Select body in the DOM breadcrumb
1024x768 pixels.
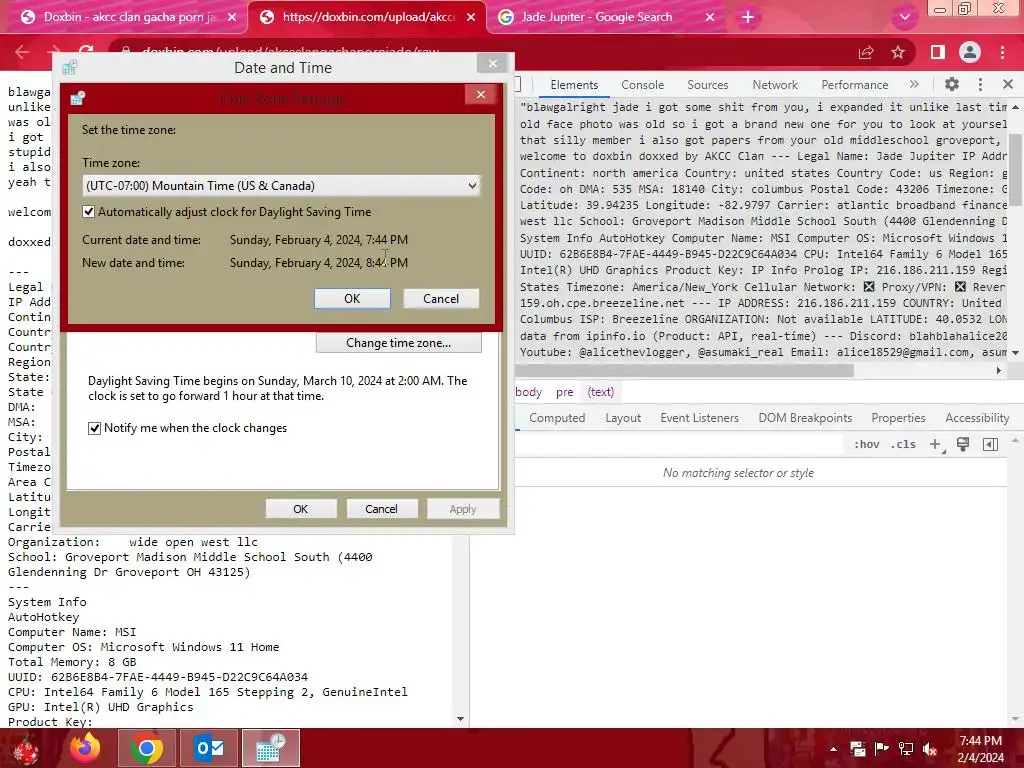click(528, 392)
